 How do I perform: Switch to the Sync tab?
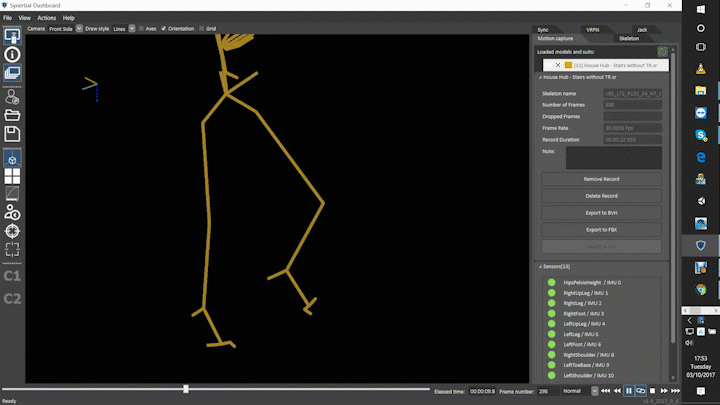(x=543, y=30)
